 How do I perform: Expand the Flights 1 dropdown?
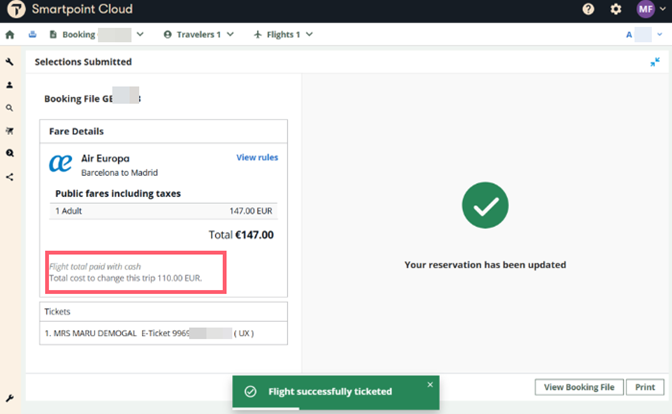click(308, 35)
